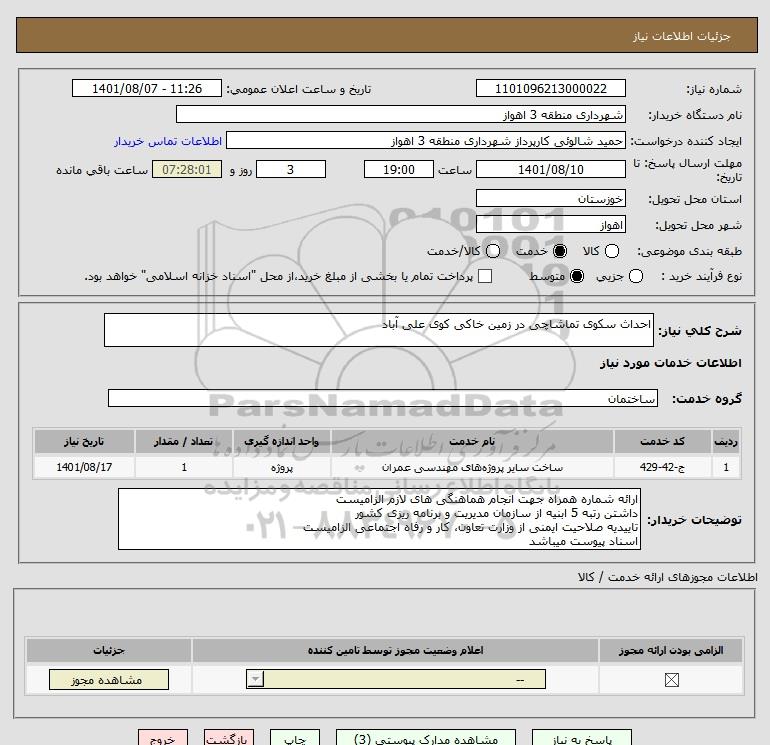This screenshot has height=745, width=770.
Task: Click the ساخت سایر پروژه‌های مهندسی عمران cell
Action: point(472,467)
